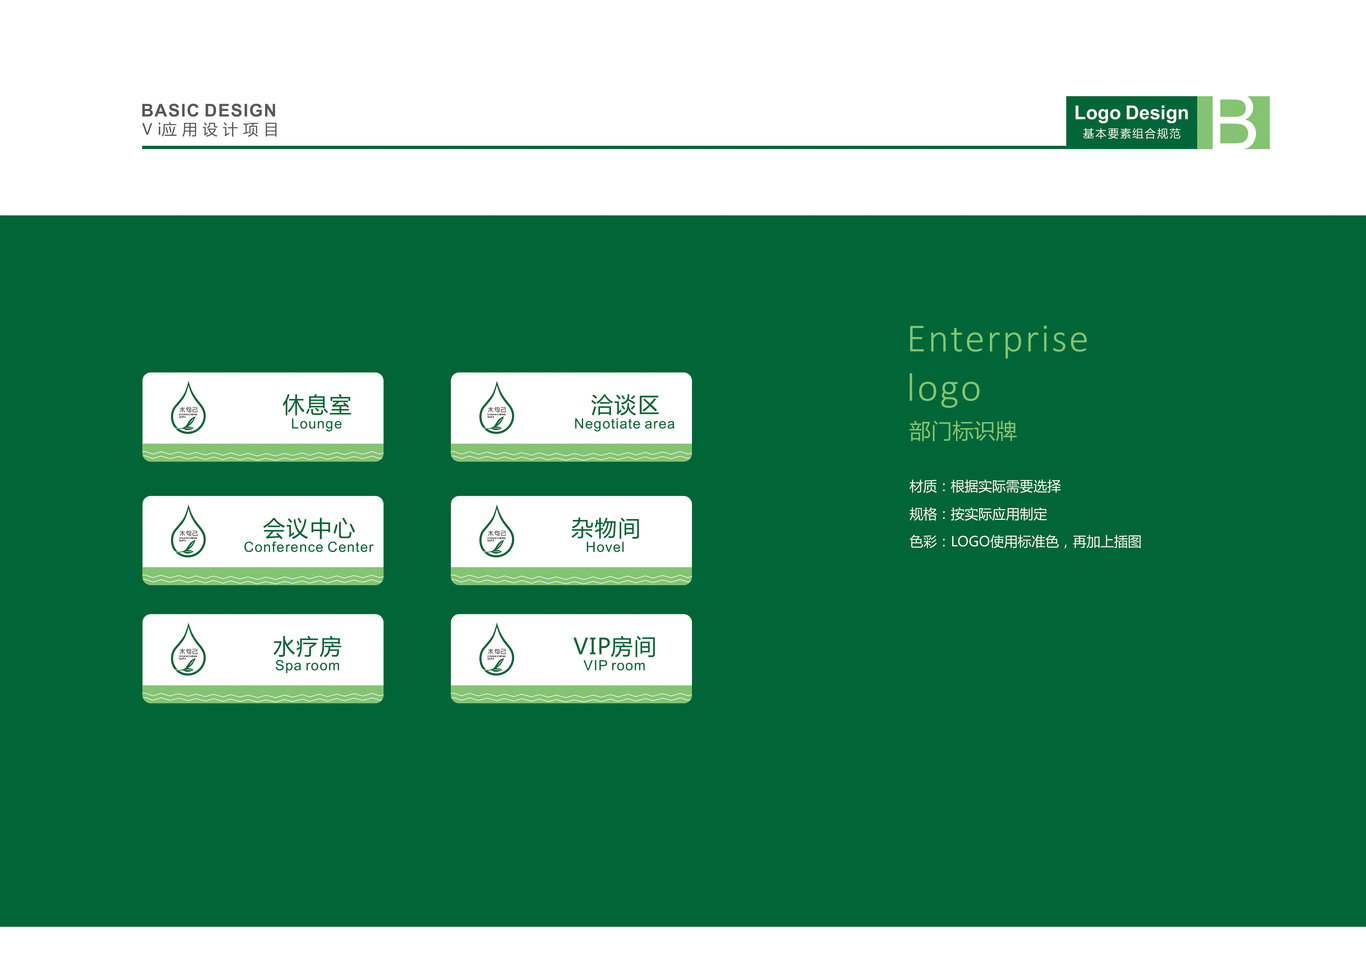Click the 部门标识牌 subheading
Screen dimensions: 1366x966
click(x=963, y=432)
